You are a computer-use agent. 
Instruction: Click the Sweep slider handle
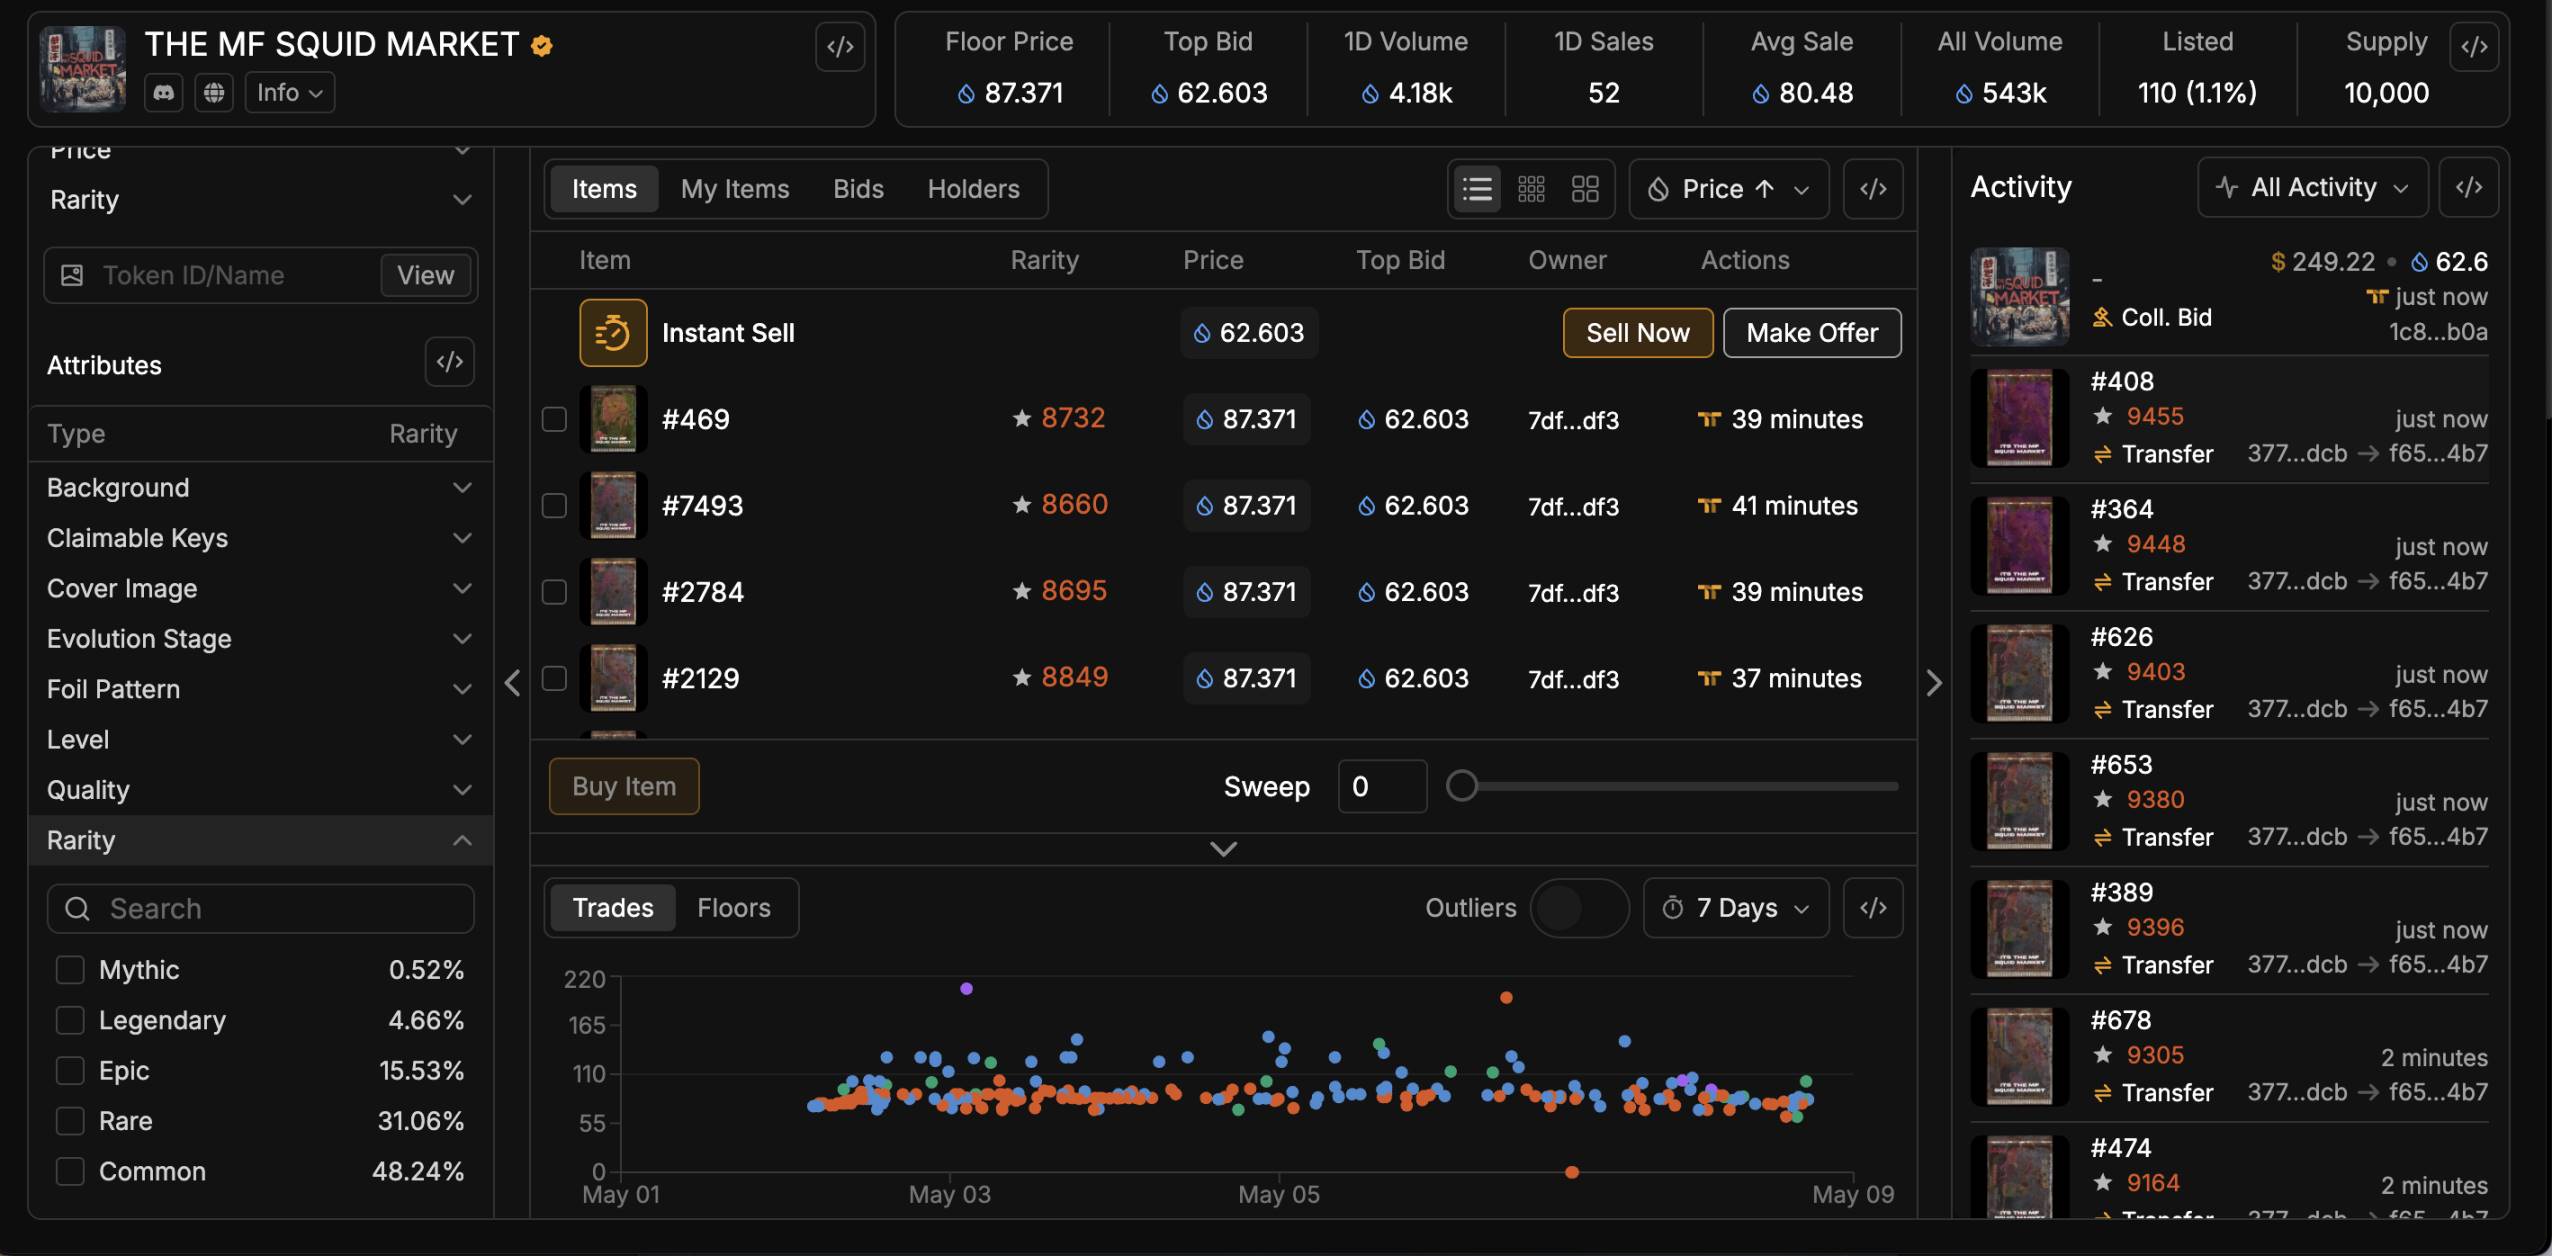(1462, 786)
